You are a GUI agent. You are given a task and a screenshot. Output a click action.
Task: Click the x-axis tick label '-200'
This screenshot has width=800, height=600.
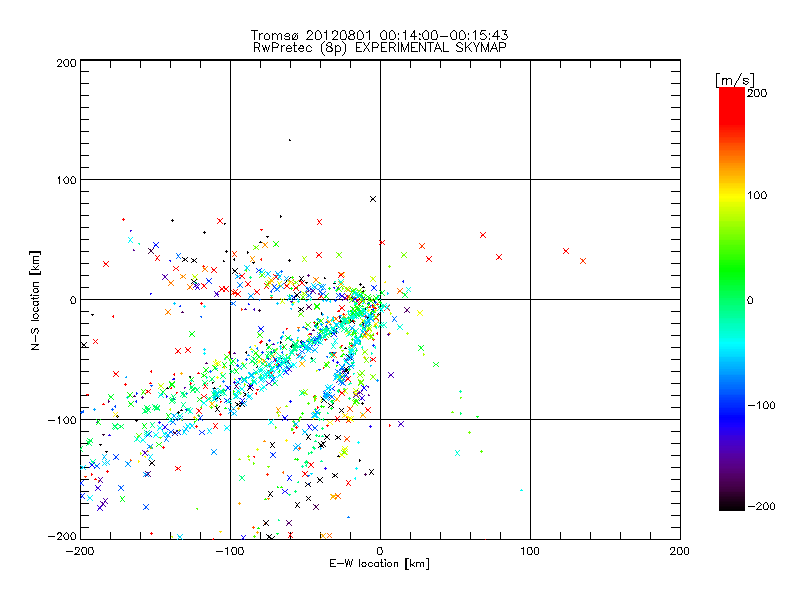[80, 551]
